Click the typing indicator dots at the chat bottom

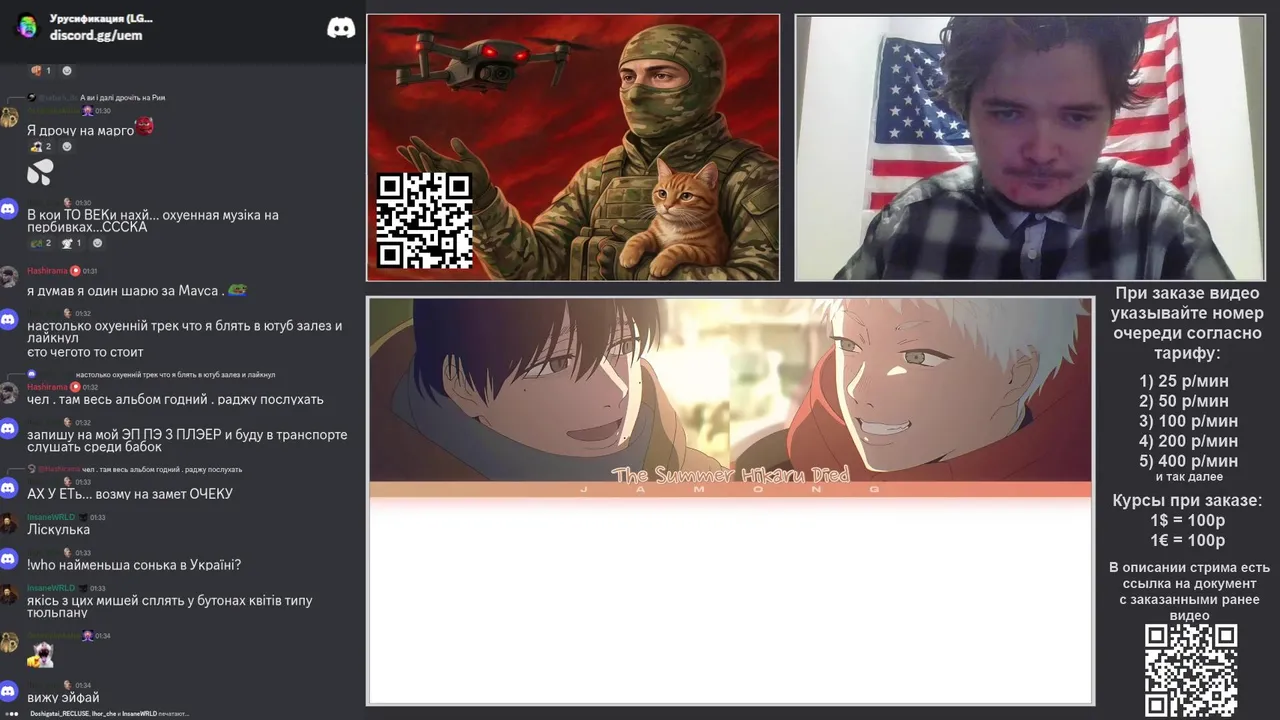[13, 714]
